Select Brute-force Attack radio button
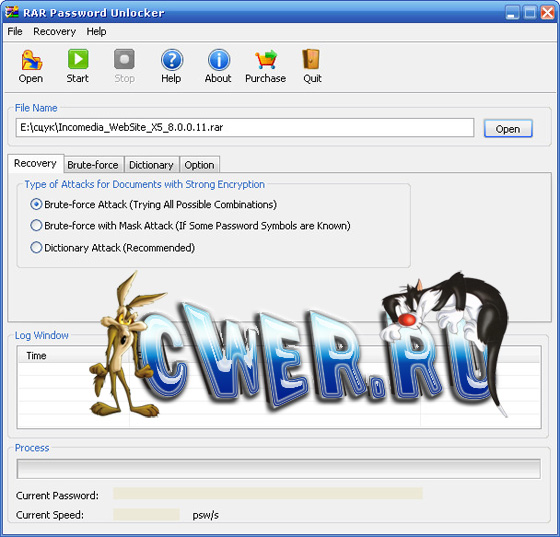 tap(36, 204)
